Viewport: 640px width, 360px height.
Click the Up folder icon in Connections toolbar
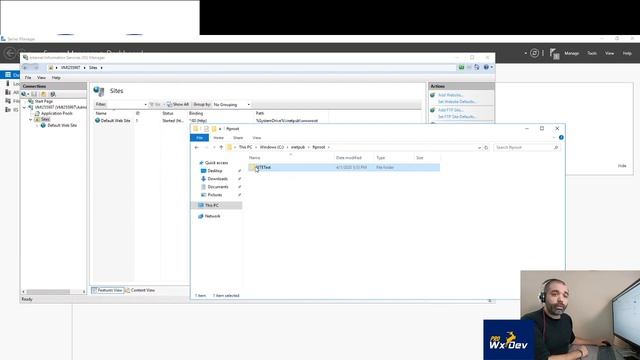[x=43, y=94]
